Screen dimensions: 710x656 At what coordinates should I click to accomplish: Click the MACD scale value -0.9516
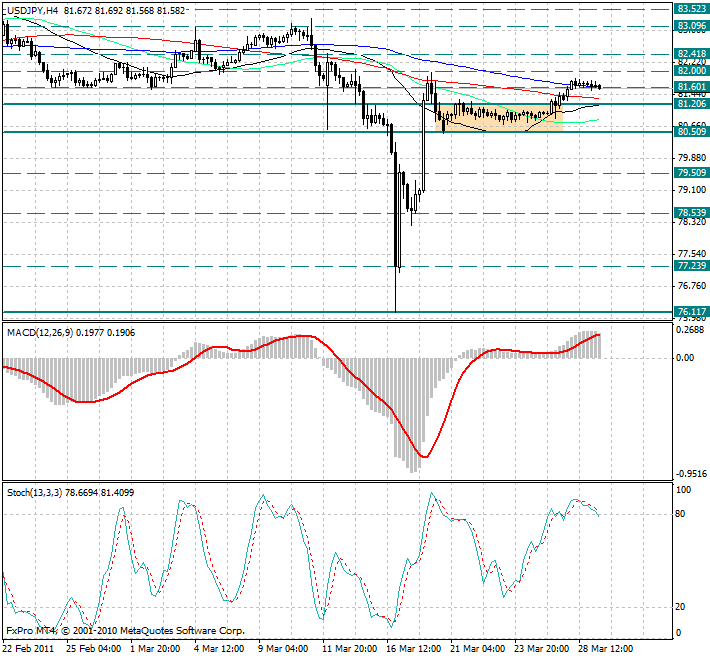click(691, 474)
